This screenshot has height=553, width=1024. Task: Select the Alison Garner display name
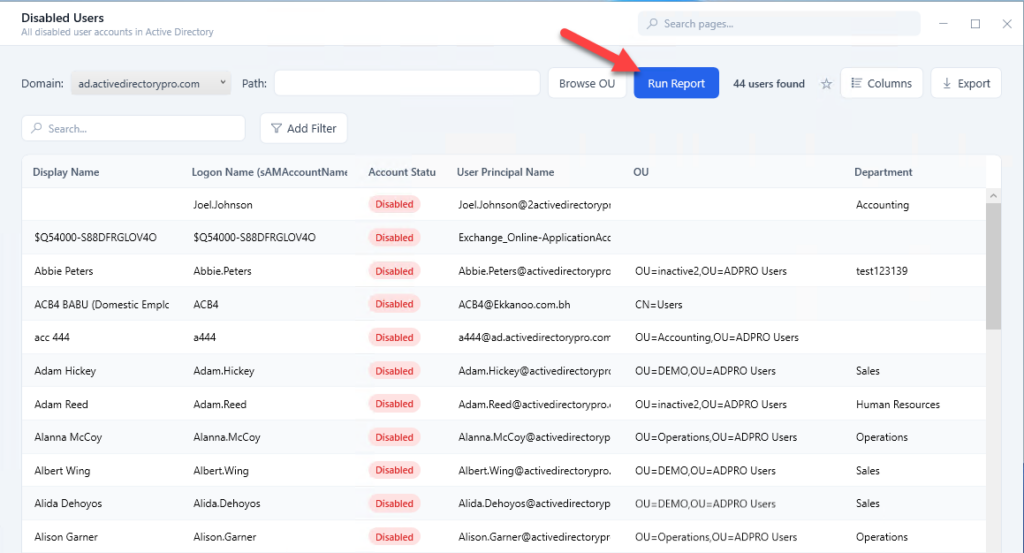[x=66, y=537]
